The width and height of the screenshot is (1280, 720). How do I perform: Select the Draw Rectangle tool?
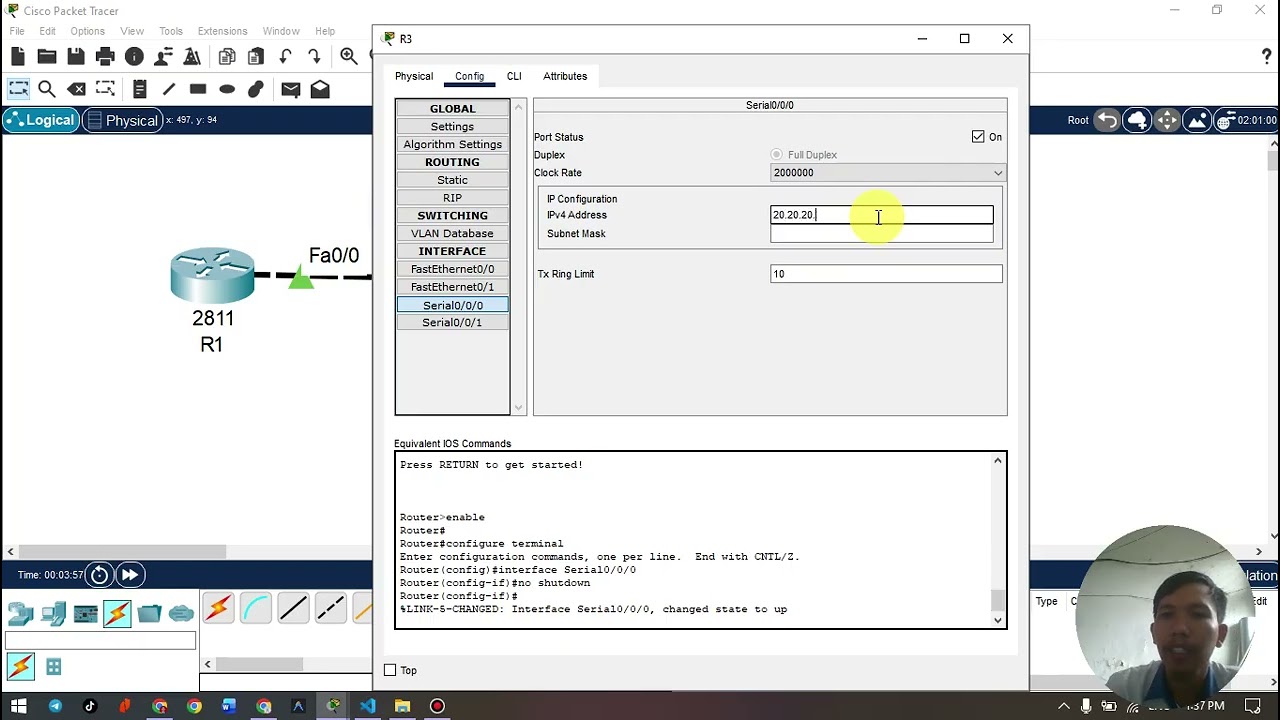(198, 89)
